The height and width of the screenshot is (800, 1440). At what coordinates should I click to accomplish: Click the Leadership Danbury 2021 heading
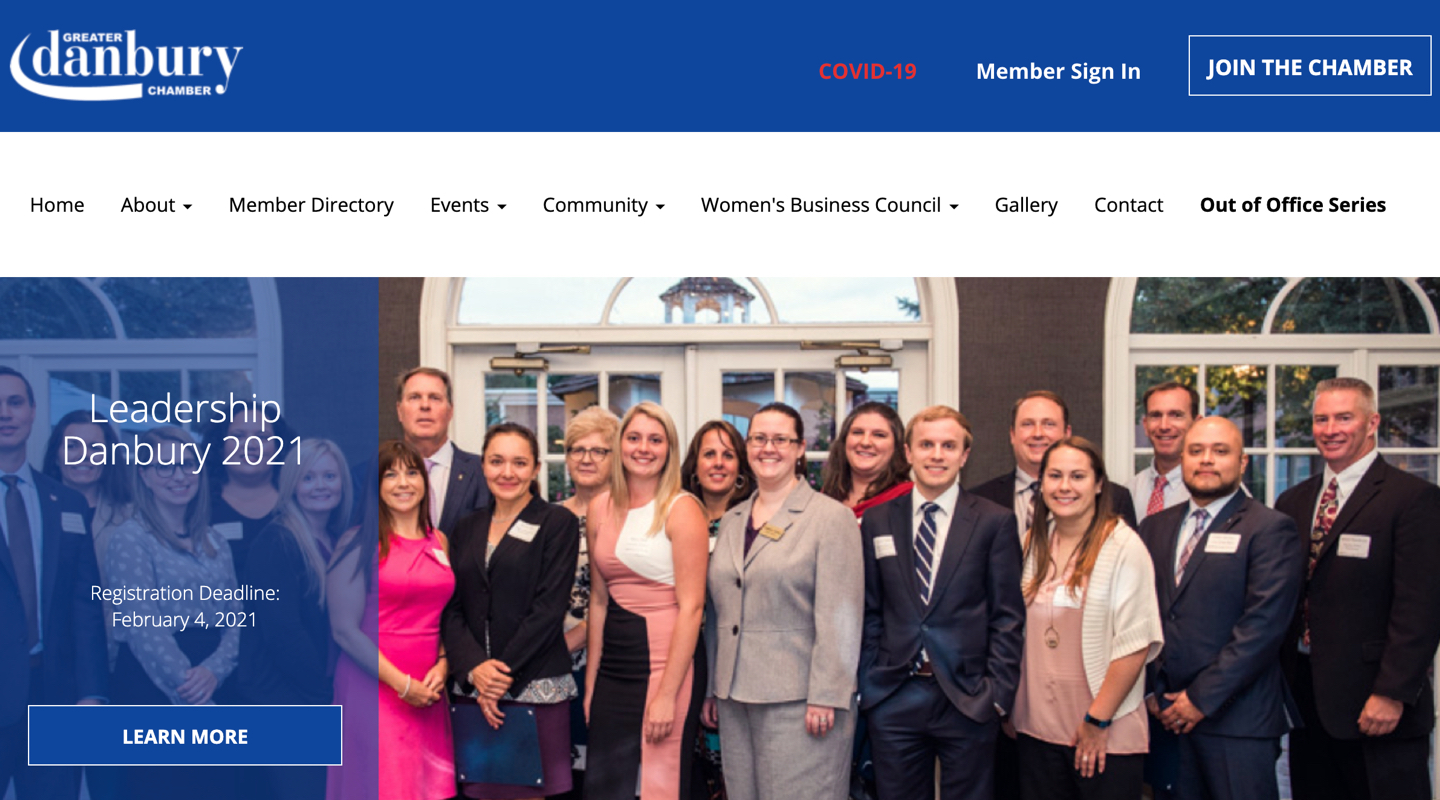(184, 430)
